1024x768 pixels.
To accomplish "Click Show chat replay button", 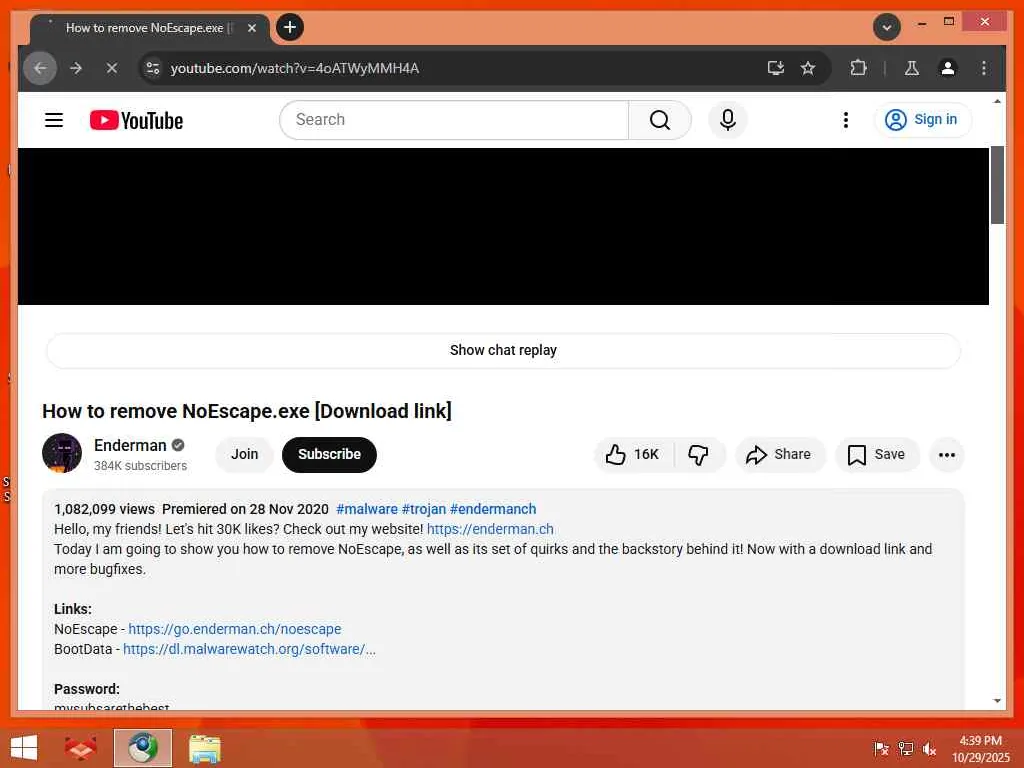I will click(x=503, y=350).
